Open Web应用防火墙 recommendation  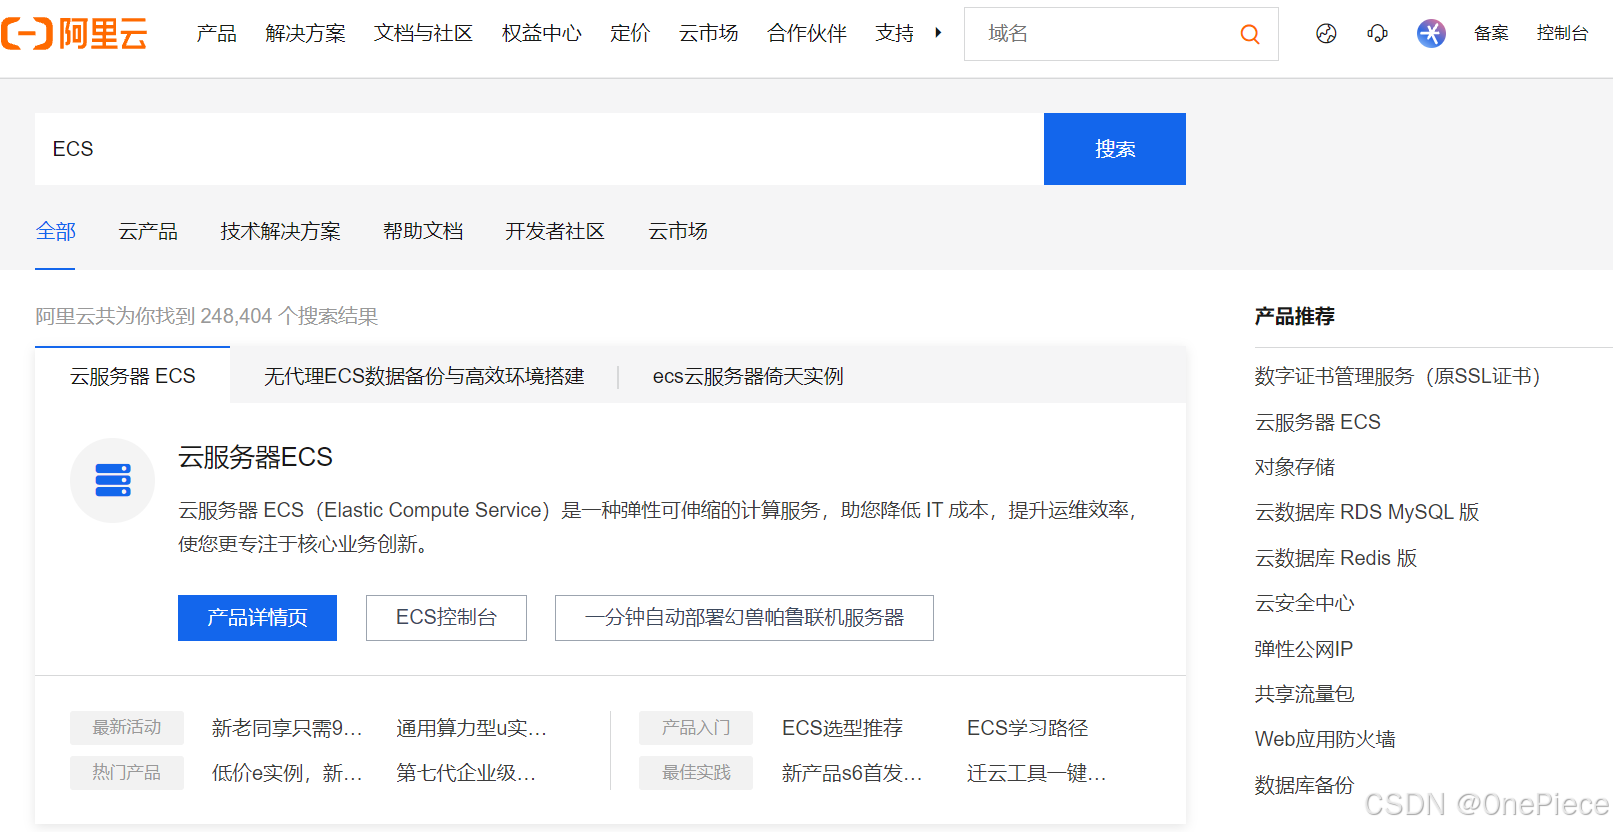pos(1325,739)
